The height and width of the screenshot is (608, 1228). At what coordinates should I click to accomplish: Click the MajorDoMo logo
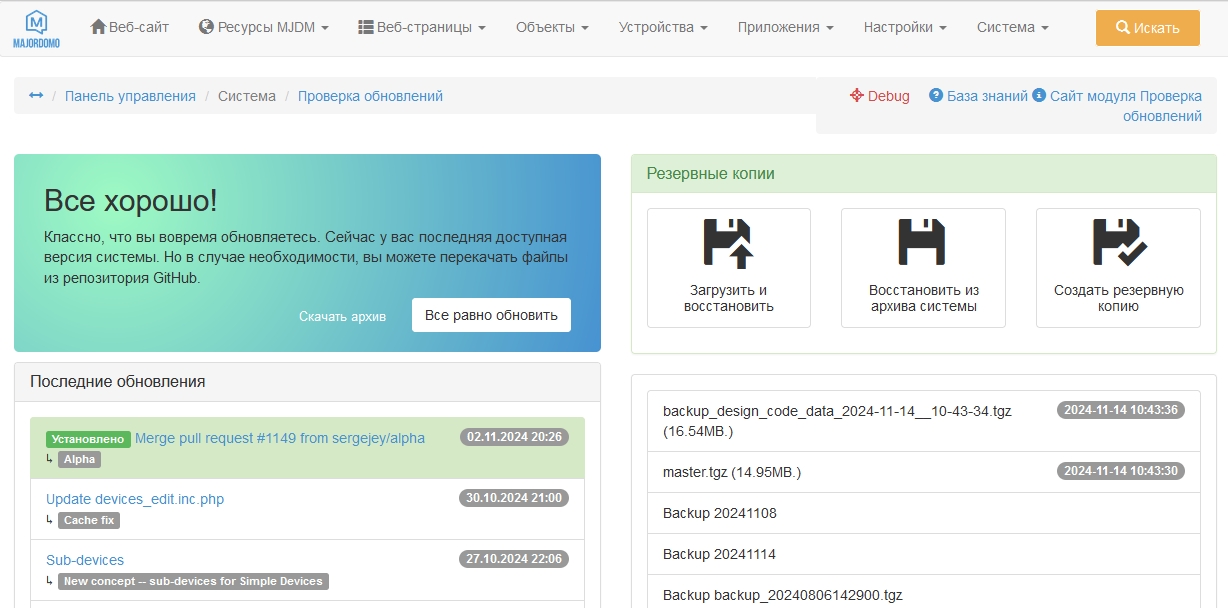coord(36,28)
